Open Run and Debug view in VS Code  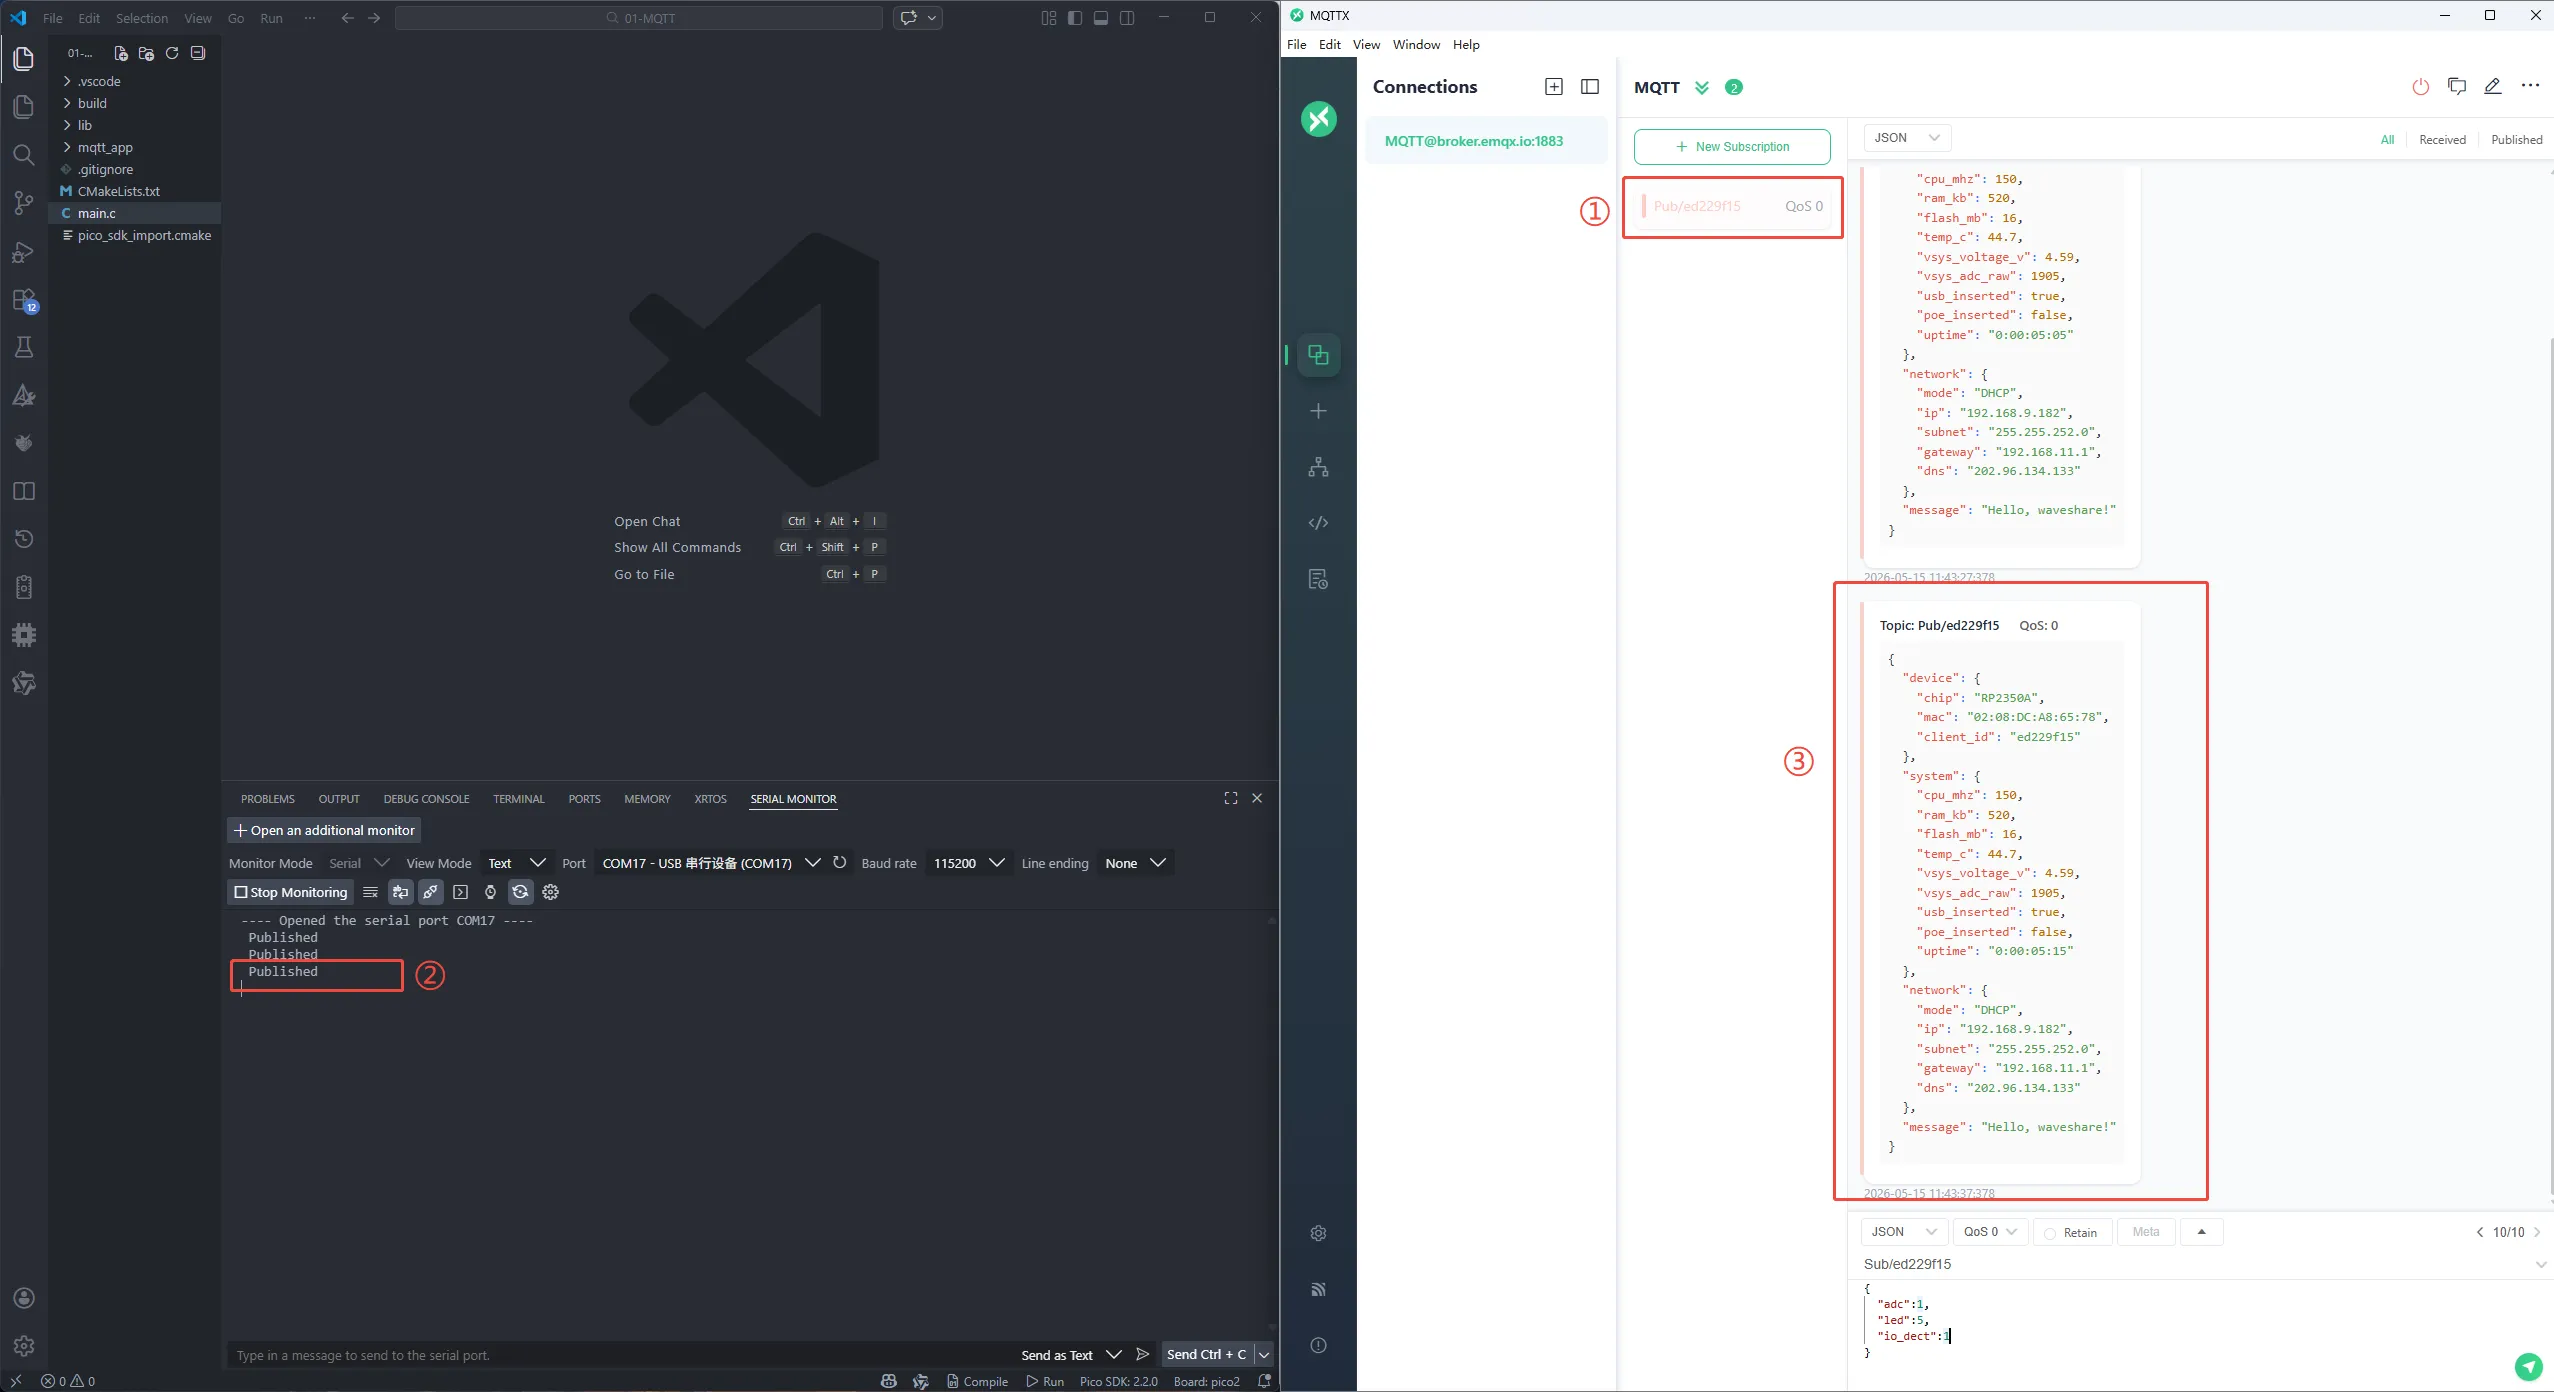[x=24, y=251]
